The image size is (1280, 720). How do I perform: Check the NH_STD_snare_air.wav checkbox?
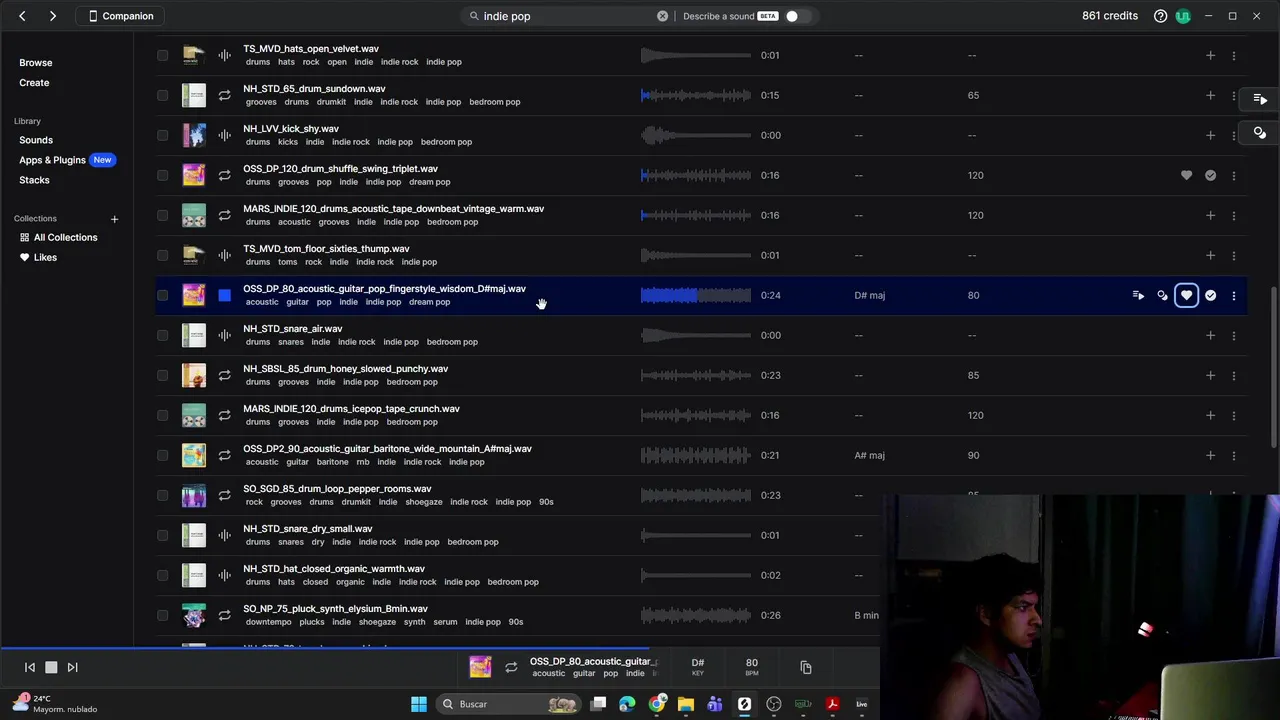pos(162,335)
